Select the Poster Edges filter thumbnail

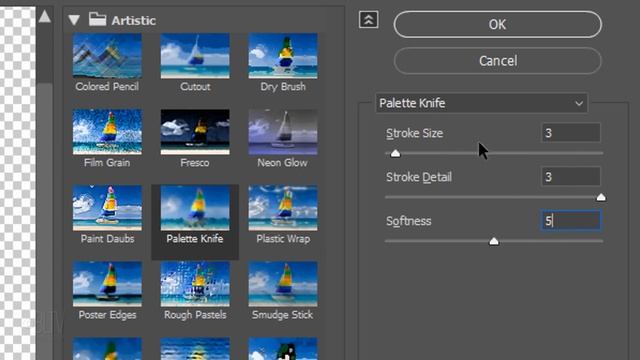tap(107, 284)
